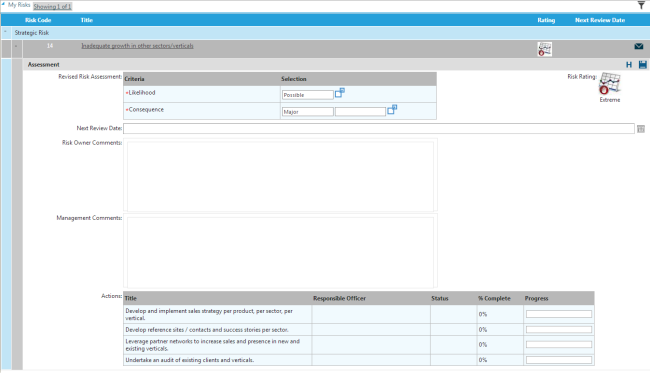This screenshot has height=375, width=650.
Task: Click the empty second Consequence field
Action: [x=360, y=112]
